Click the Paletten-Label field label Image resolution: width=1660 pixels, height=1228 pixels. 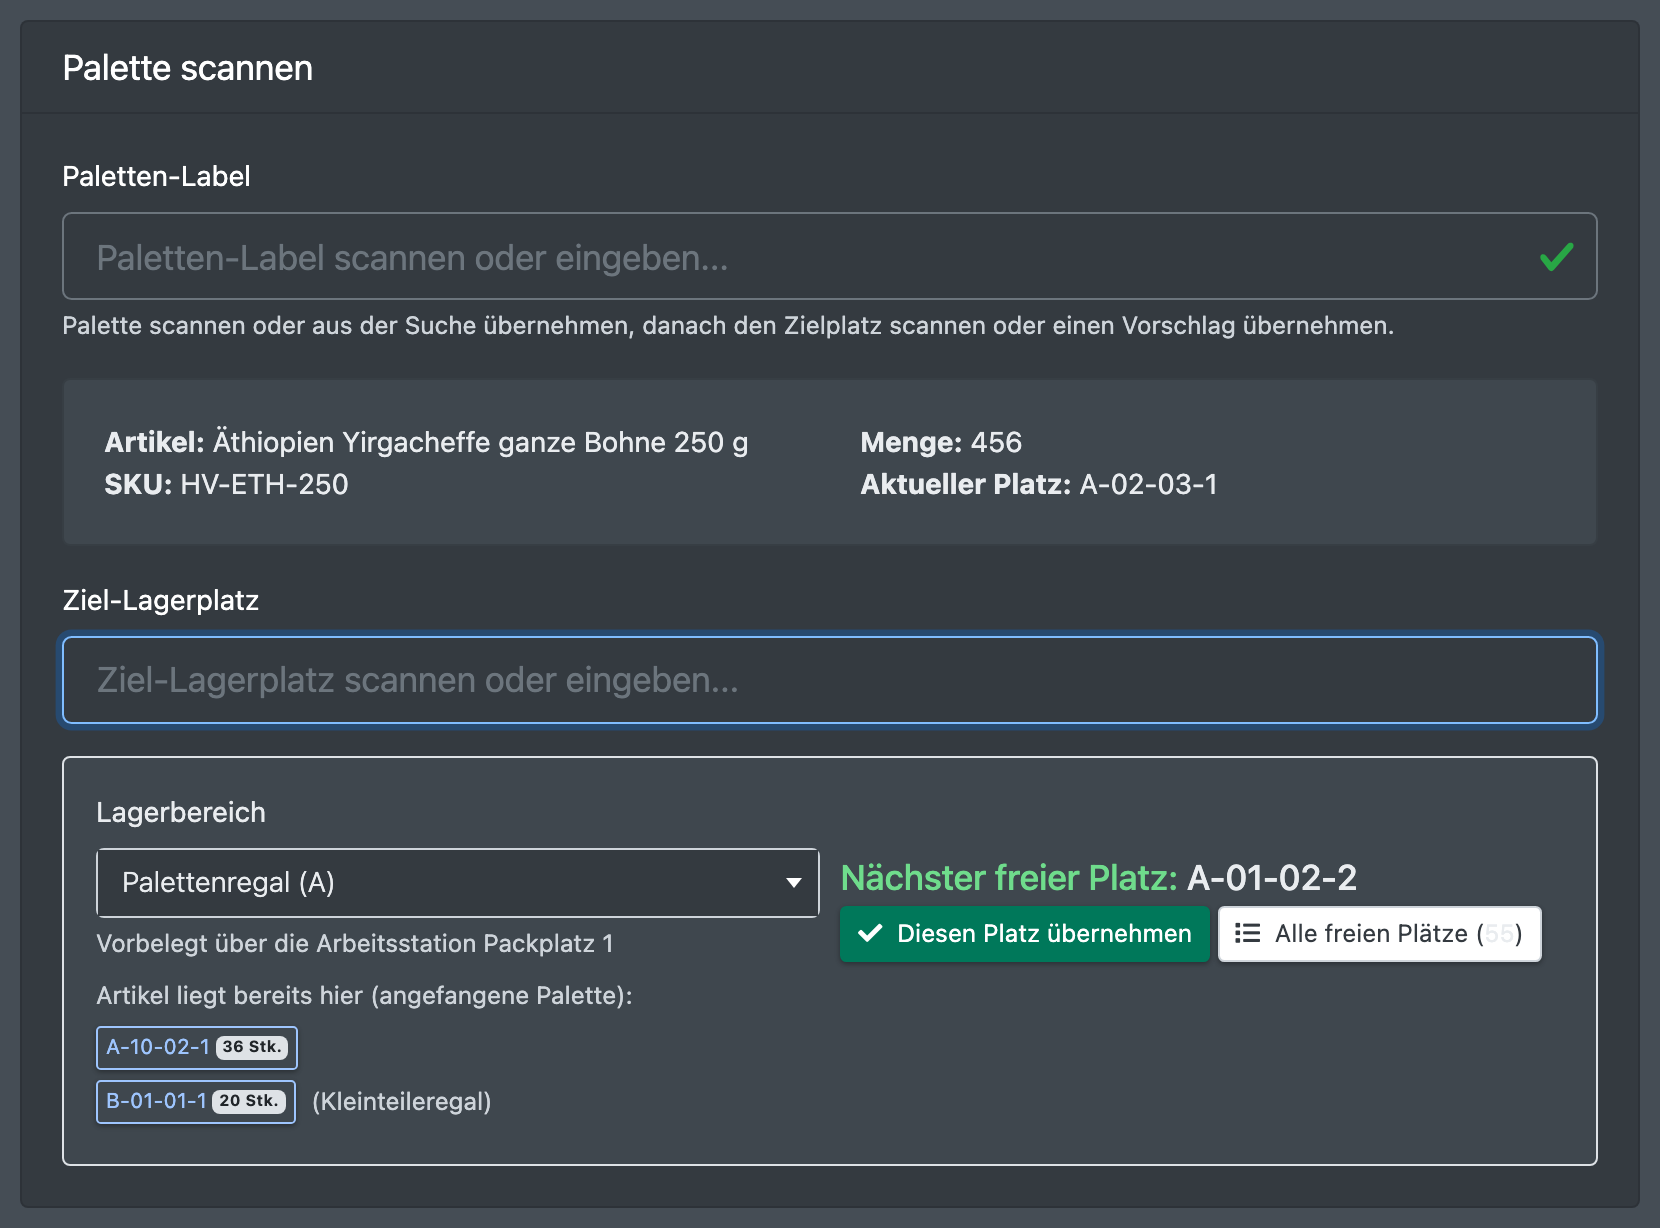157,177
